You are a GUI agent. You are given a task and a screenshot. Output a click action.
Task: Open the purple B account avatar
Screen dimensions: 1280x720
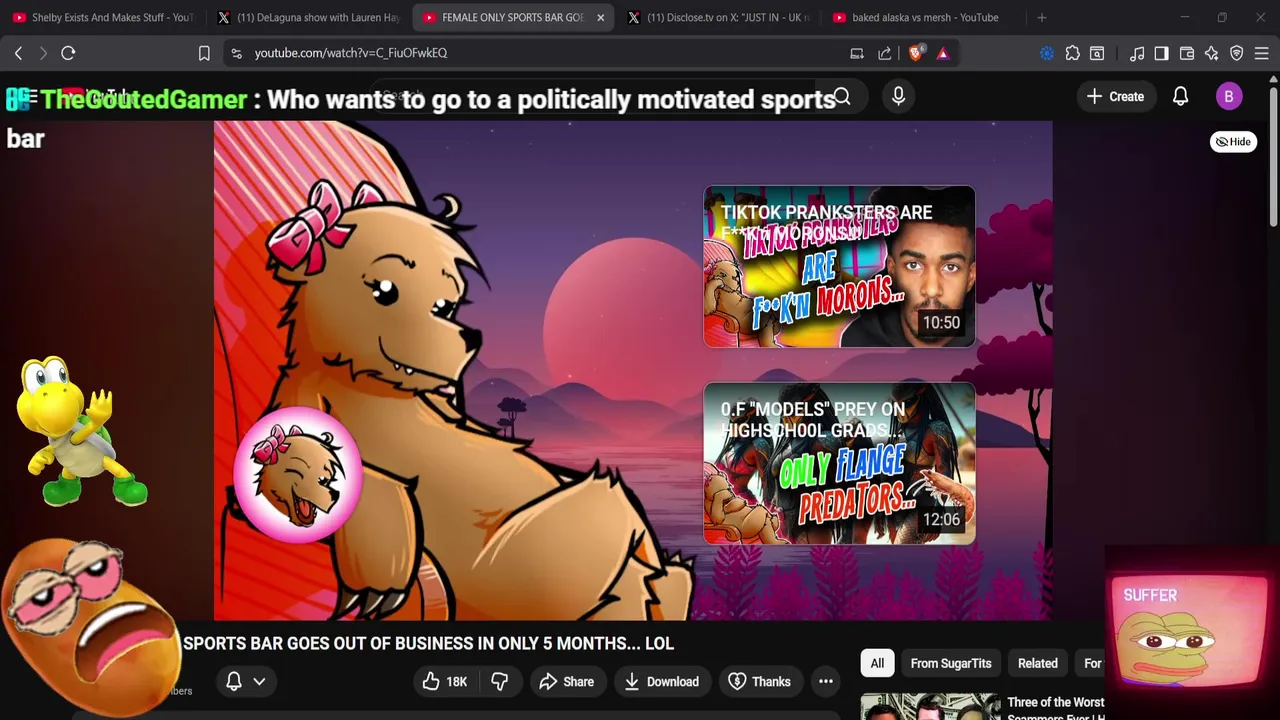pos(1229,96)
